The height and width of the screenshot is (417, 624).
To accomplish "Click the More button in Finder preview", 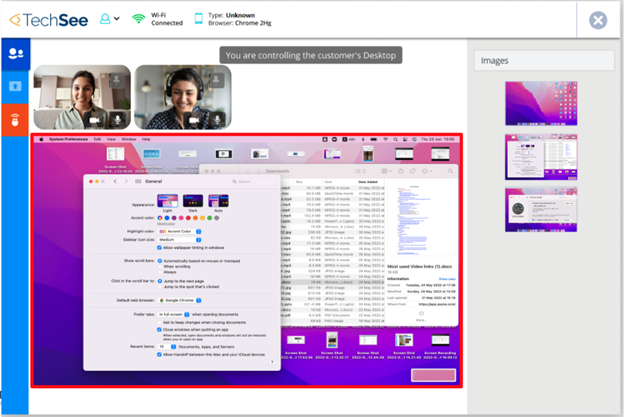I will pos(421,316).
